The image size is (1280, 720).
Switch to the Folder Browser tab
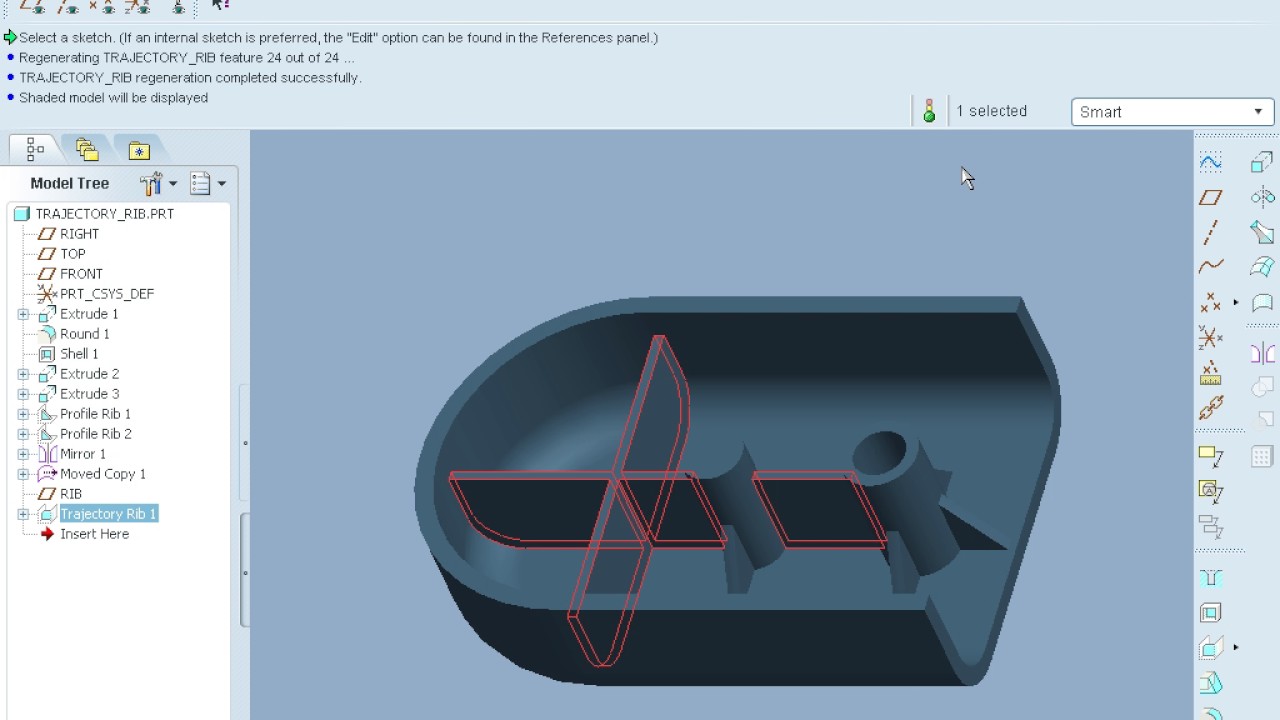tap(87, 150)
